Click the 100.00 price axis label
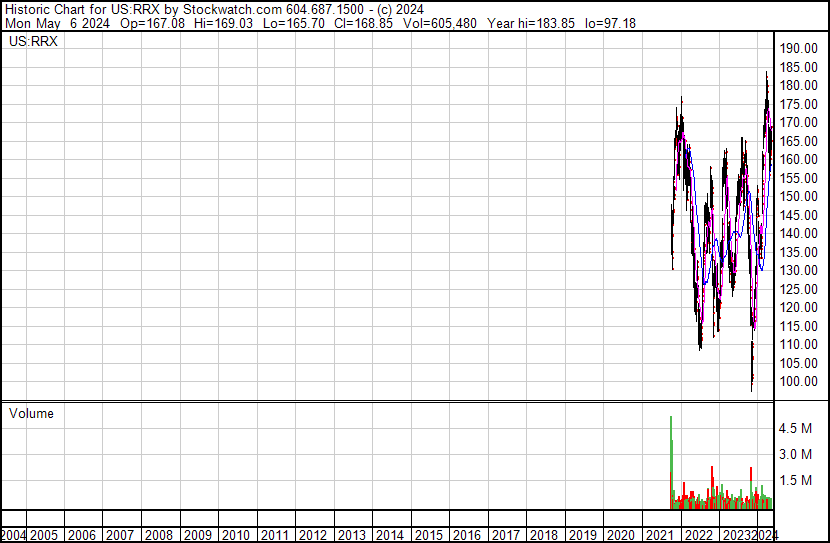830x543 pixels. [x=801, y=382]
